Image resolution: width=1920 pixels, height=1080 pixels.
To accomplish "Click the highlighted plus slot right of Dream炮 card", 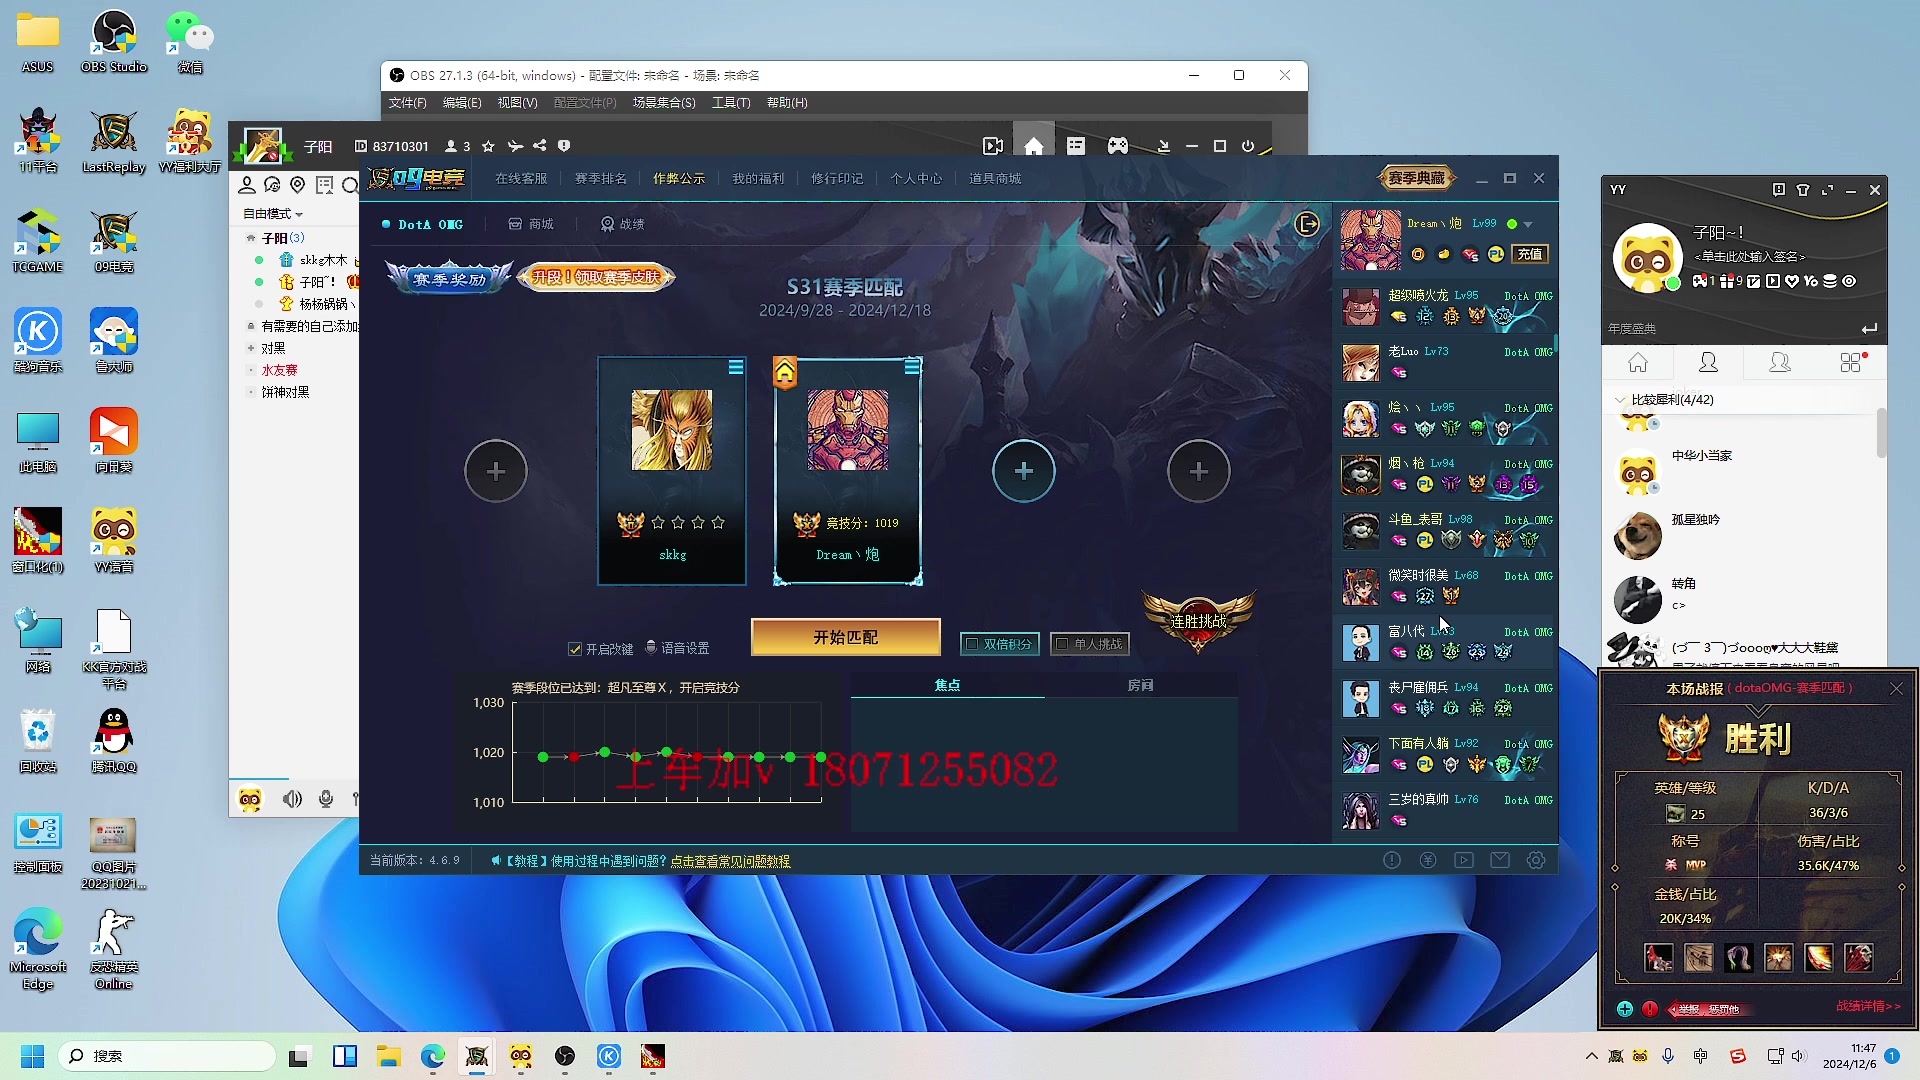I will [x=1024, y=471].
